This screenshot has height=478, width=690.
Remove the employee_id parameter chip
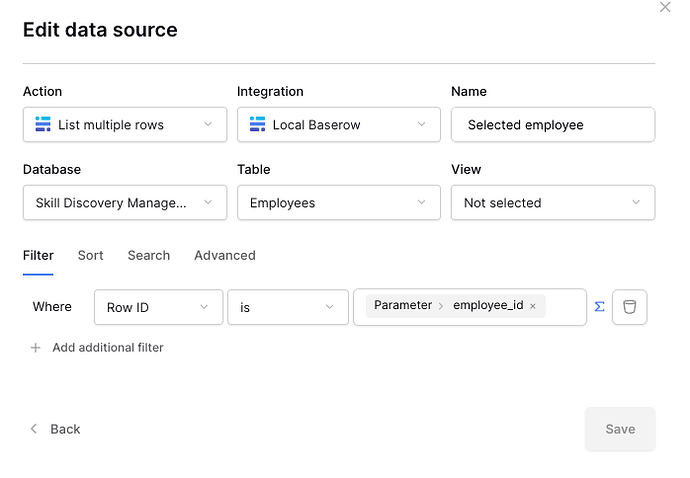pos(533,306)
